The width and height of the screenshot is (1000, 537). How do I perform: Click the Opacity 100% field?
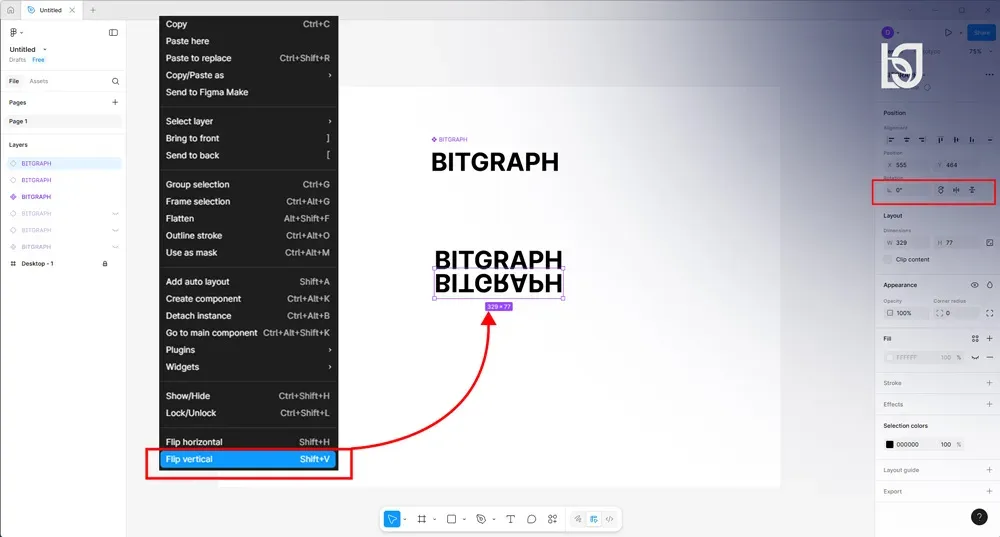(905, 313)
